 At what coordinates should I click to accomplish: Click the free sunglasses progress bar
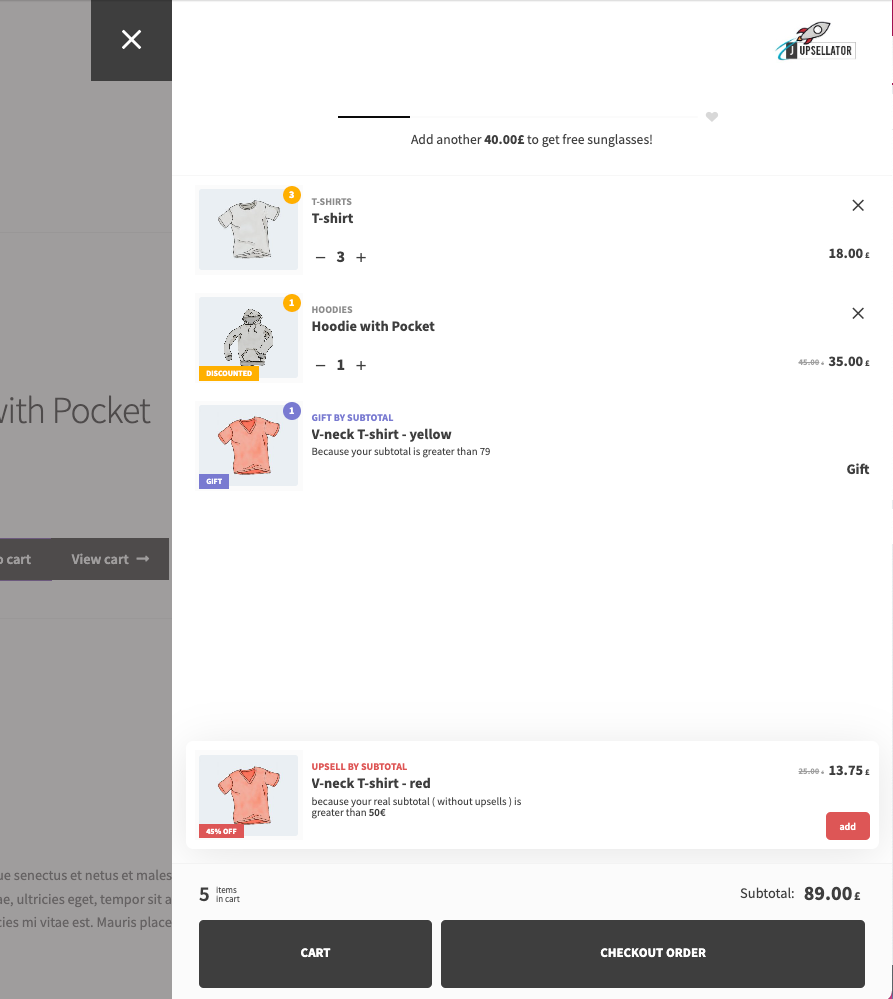(517, 117)
